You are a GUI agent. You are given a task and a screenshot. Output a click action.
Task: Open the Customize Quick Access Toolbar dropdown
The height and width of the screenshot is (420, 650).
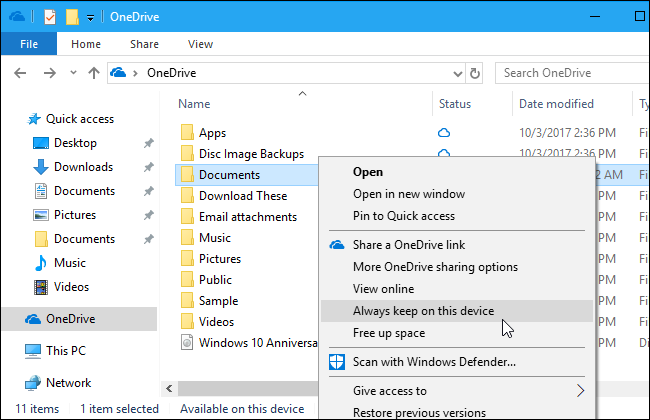(x=90, y=17)
